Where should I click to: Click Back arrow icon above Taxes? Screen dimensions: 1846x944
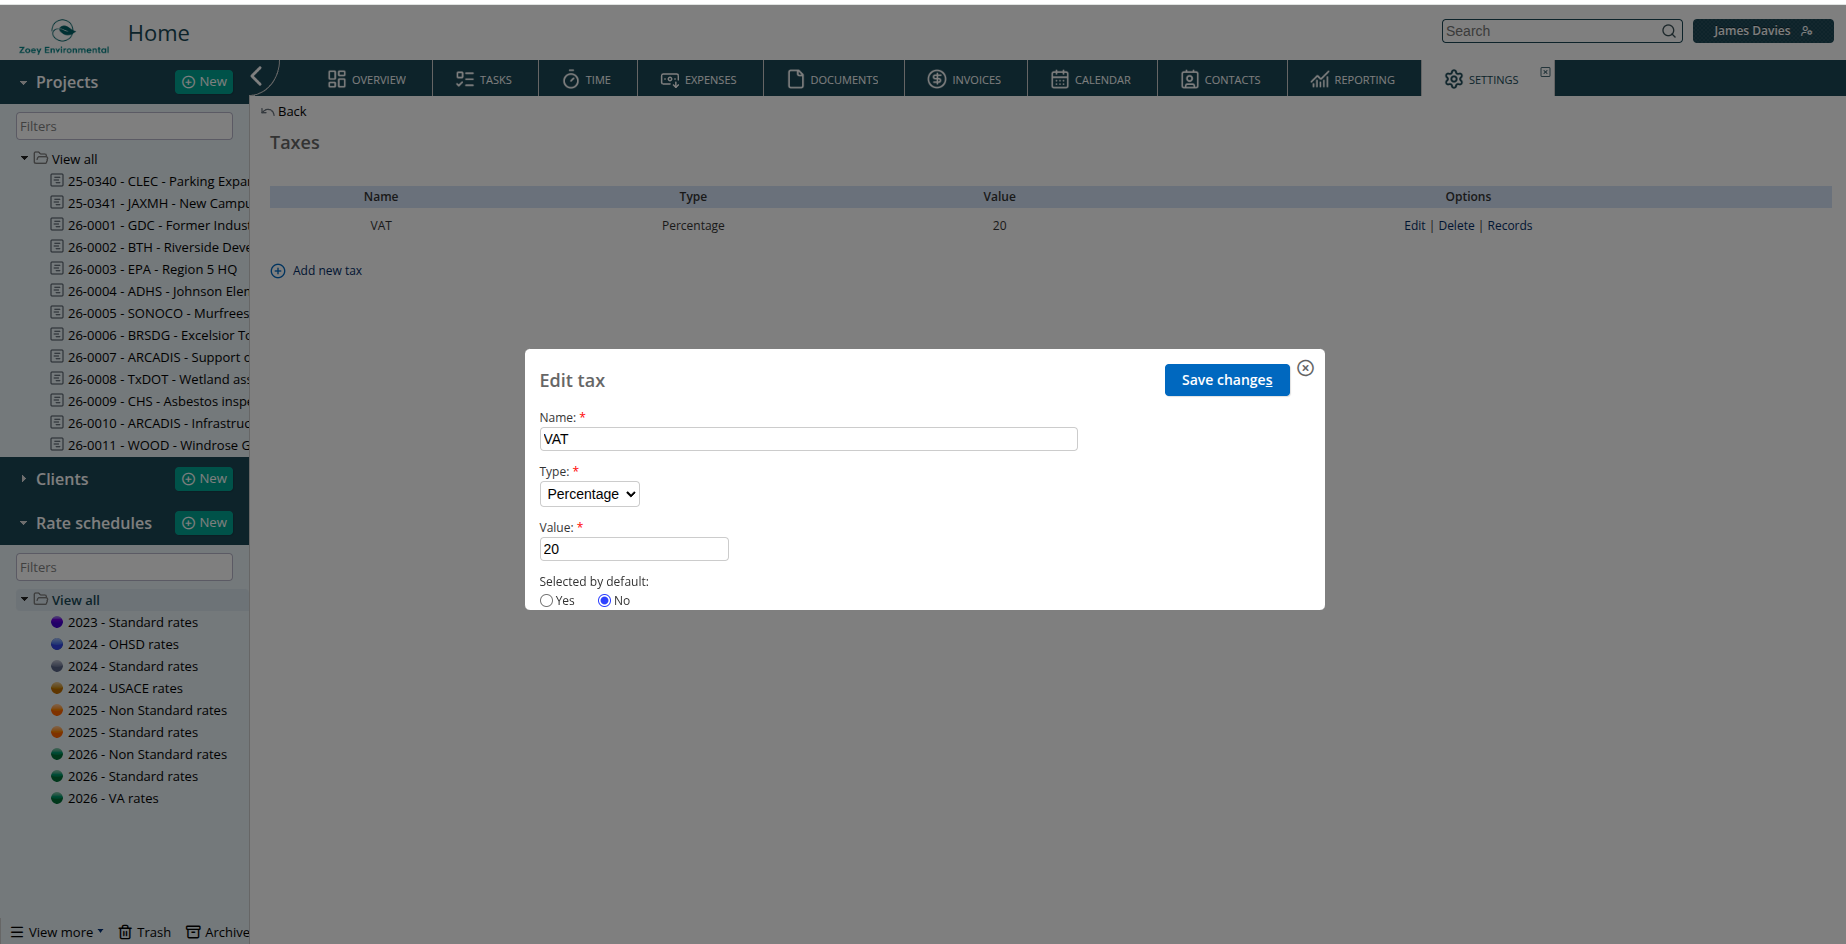point(267,112)
